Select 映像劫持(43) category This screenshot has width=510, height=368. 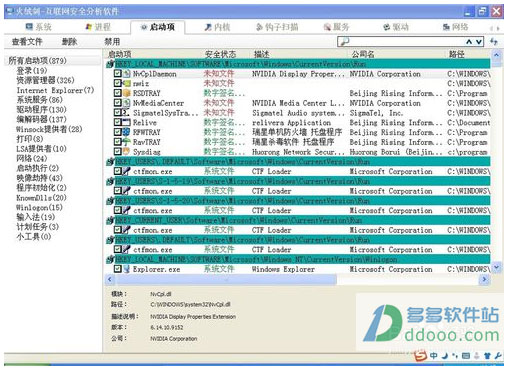pos(39,178)
